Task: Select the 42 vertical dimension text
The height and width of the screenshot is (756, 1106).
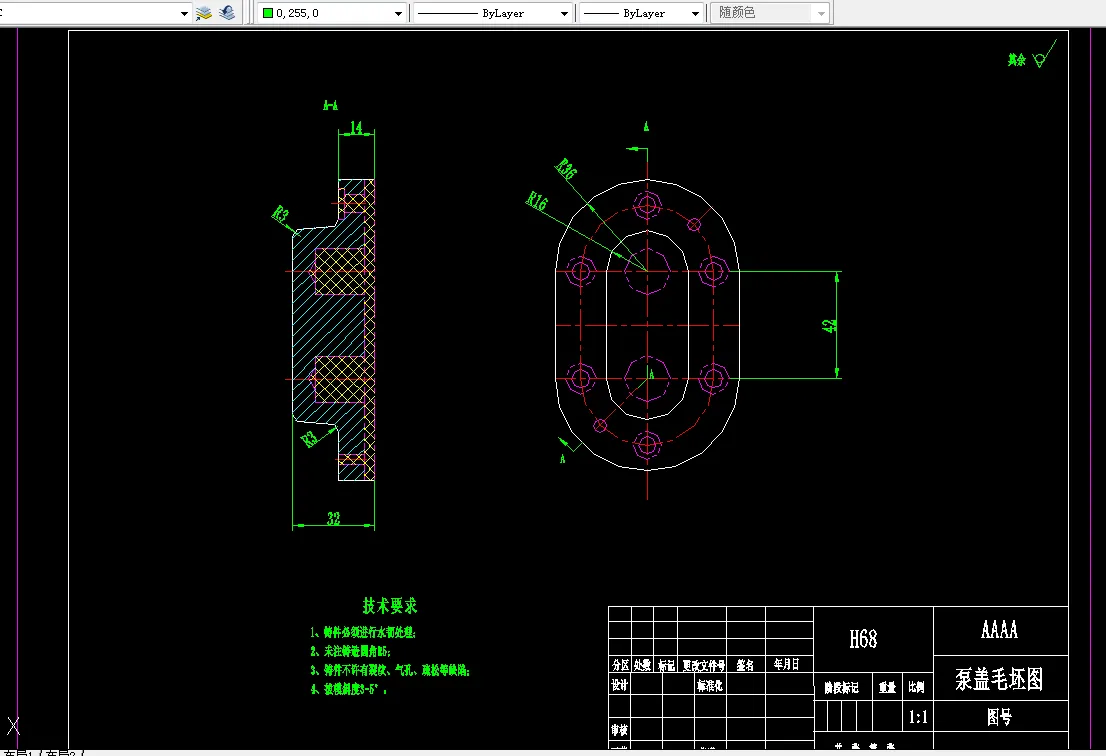Action: tap(830, 326)
